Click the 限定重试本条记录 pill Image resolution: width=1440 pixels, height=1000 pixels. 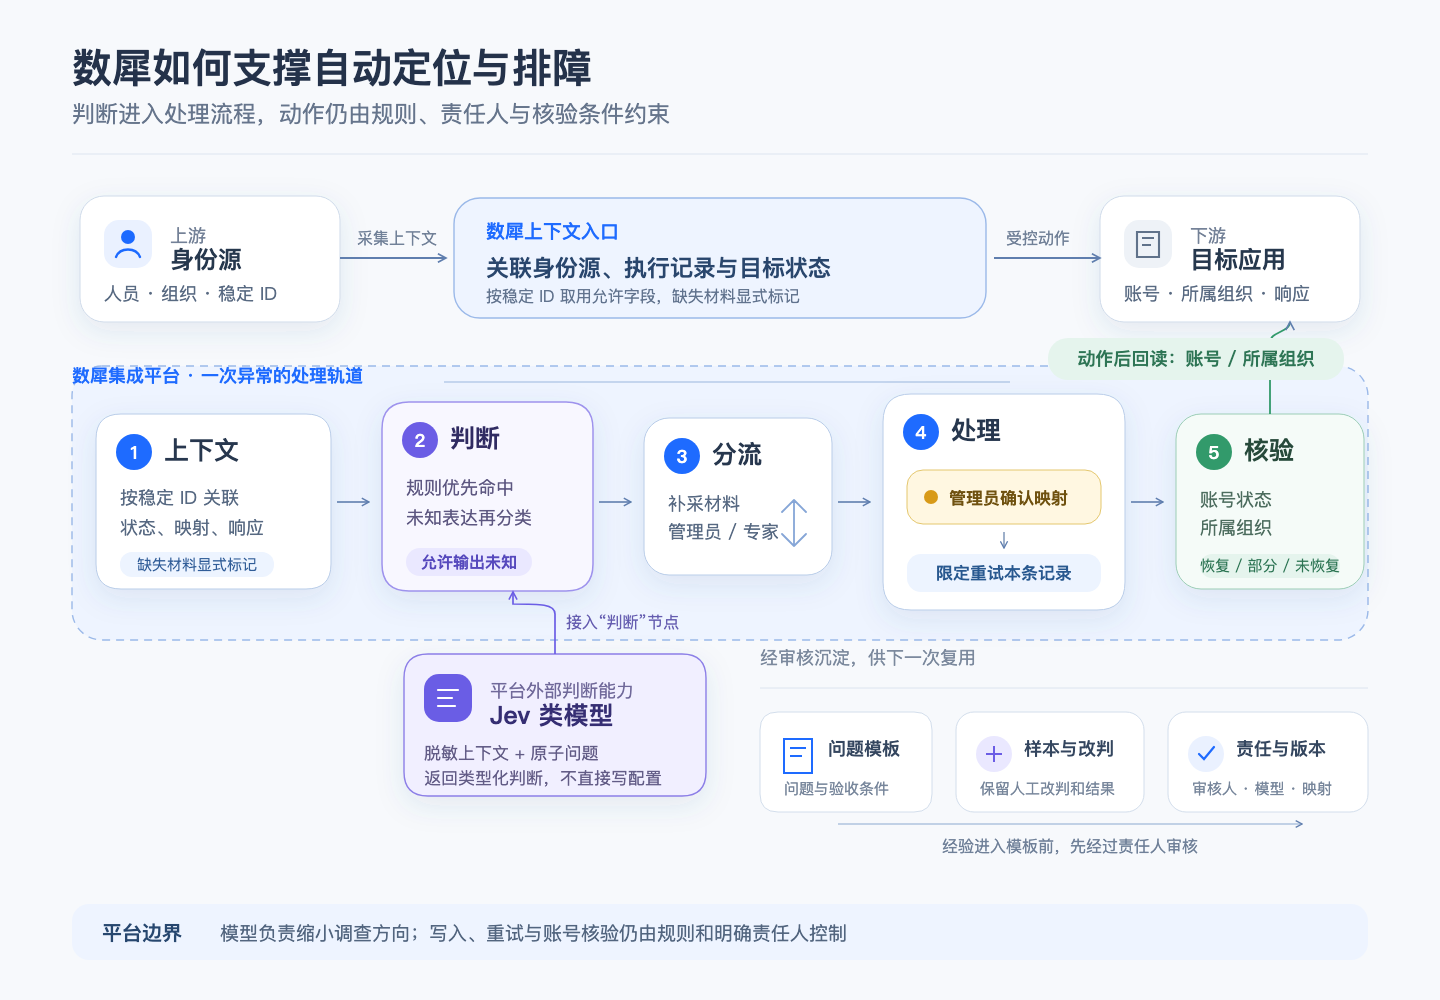pos(1004,573)
